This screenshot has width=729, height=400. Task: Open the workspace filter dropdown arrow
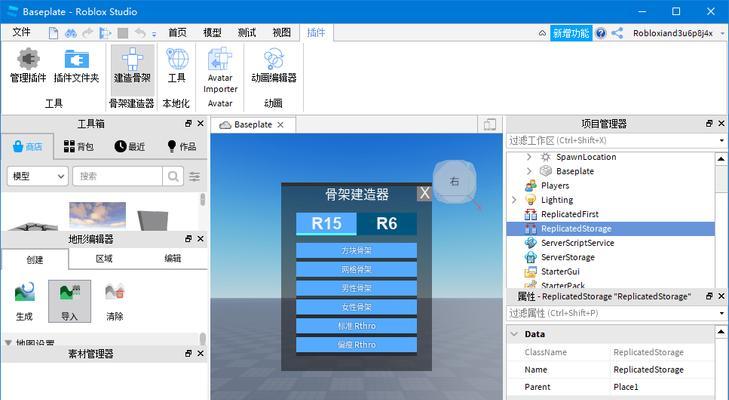tap(722, 140)
